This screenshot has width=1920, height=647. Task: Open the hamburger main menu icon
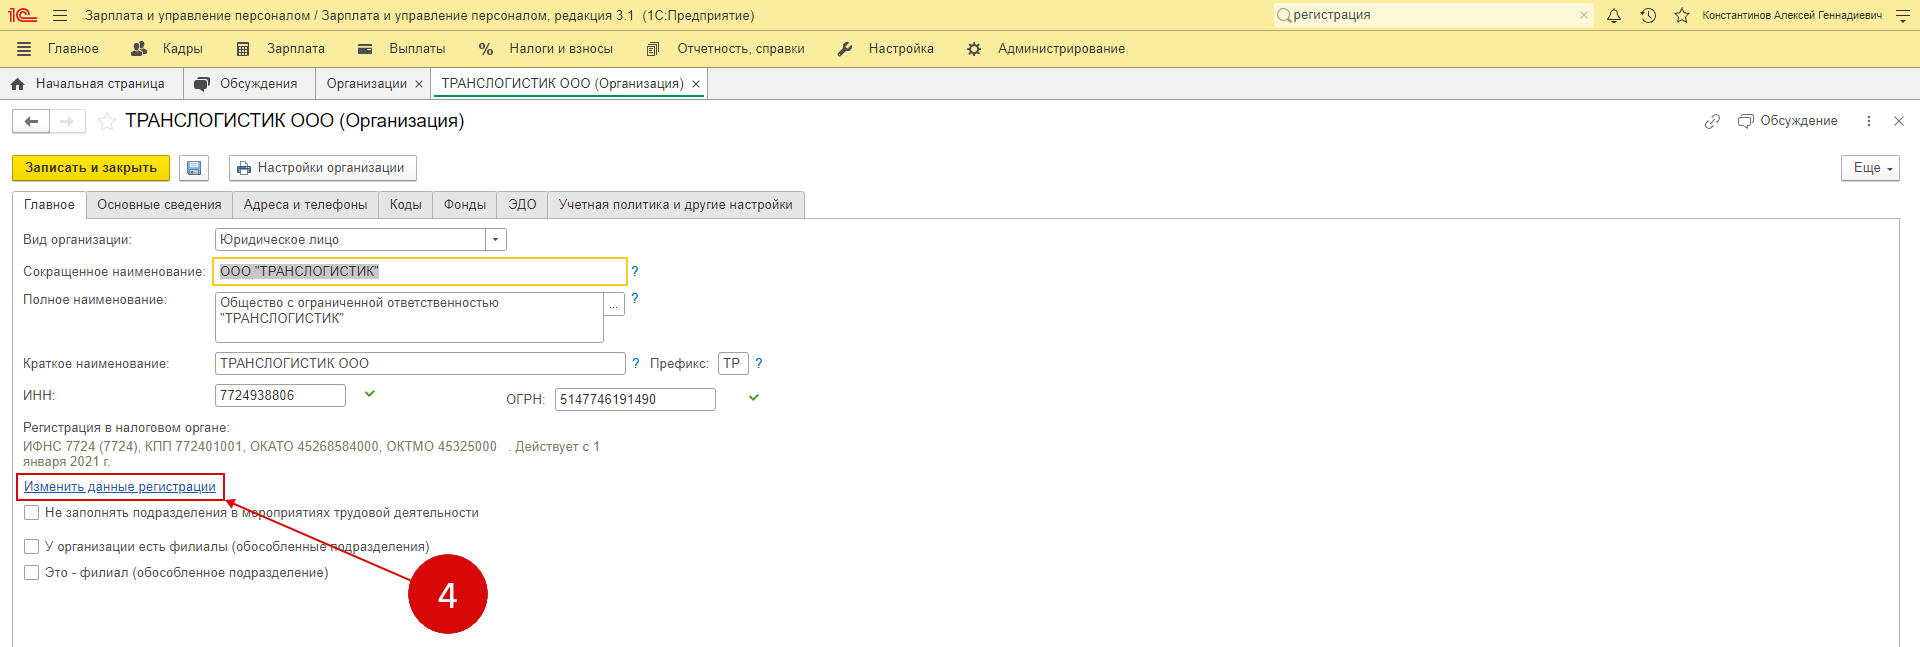(60, 15)
